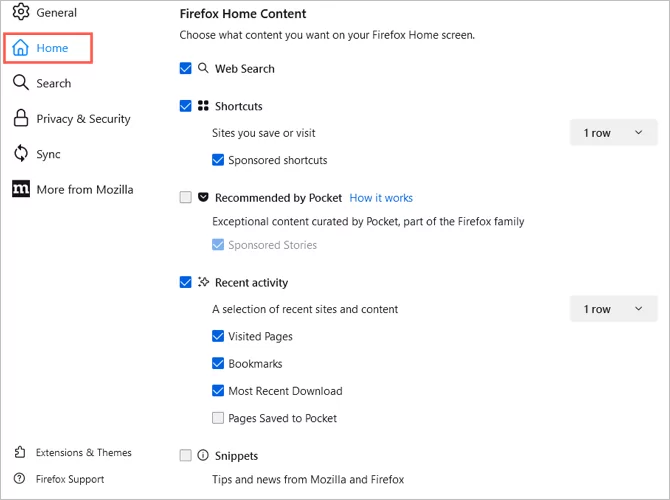Uncheck Most Recent Download checkbox
The height and width of the screenshot is (500, 670).
tap(218, 391)
